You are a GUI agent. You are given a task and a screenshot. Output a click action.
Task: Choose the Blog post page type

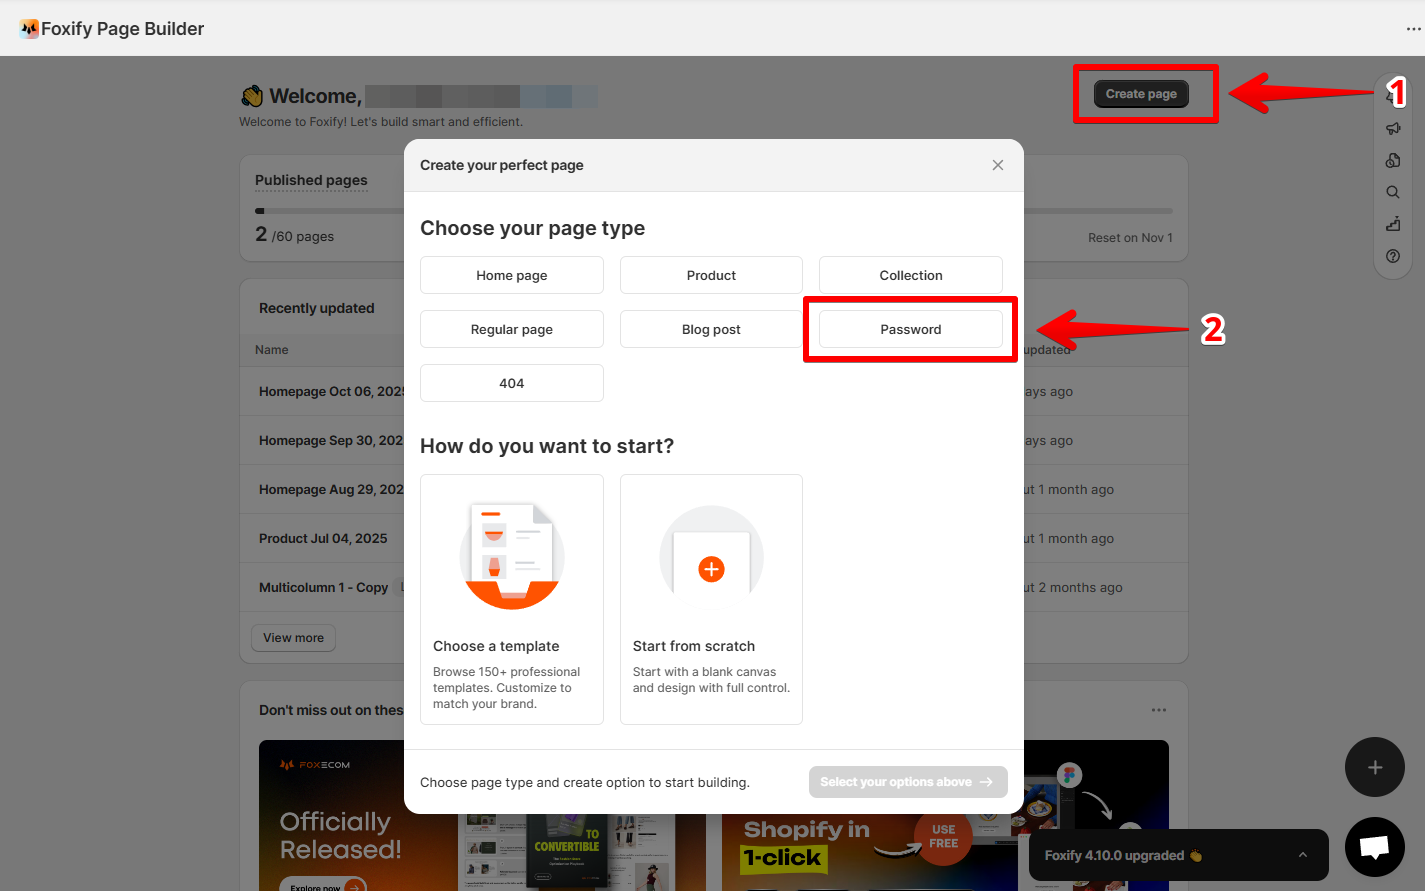(x=711, y=329)
